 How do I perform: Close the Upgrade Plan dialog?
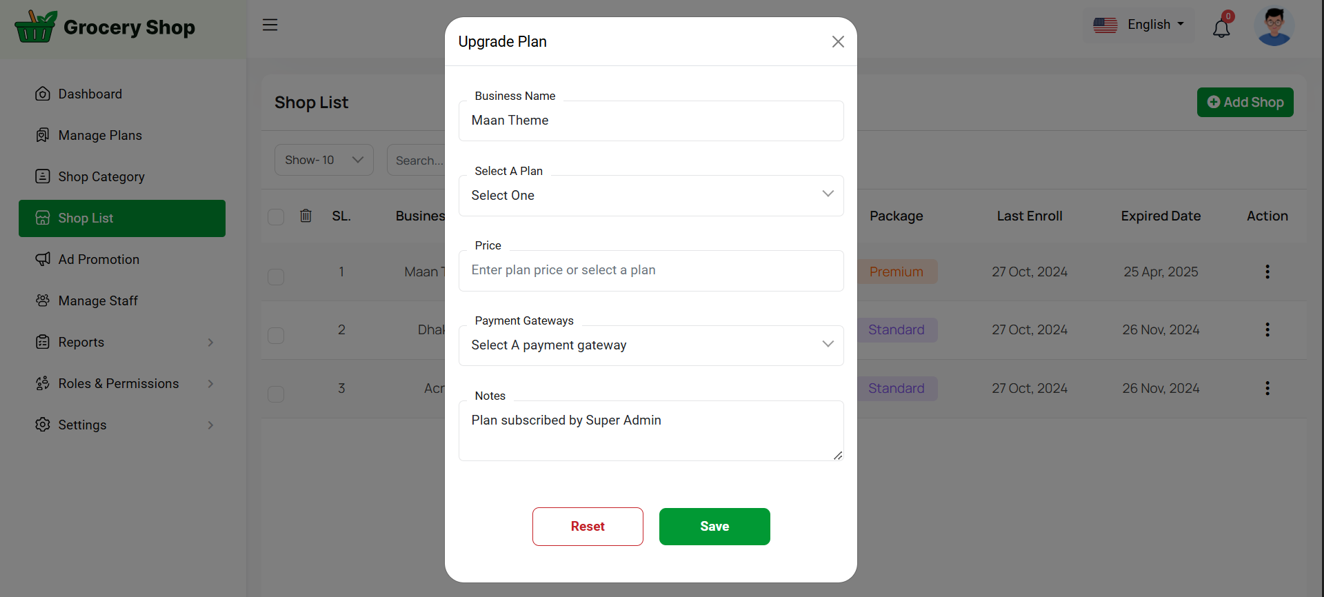[838, 42]
